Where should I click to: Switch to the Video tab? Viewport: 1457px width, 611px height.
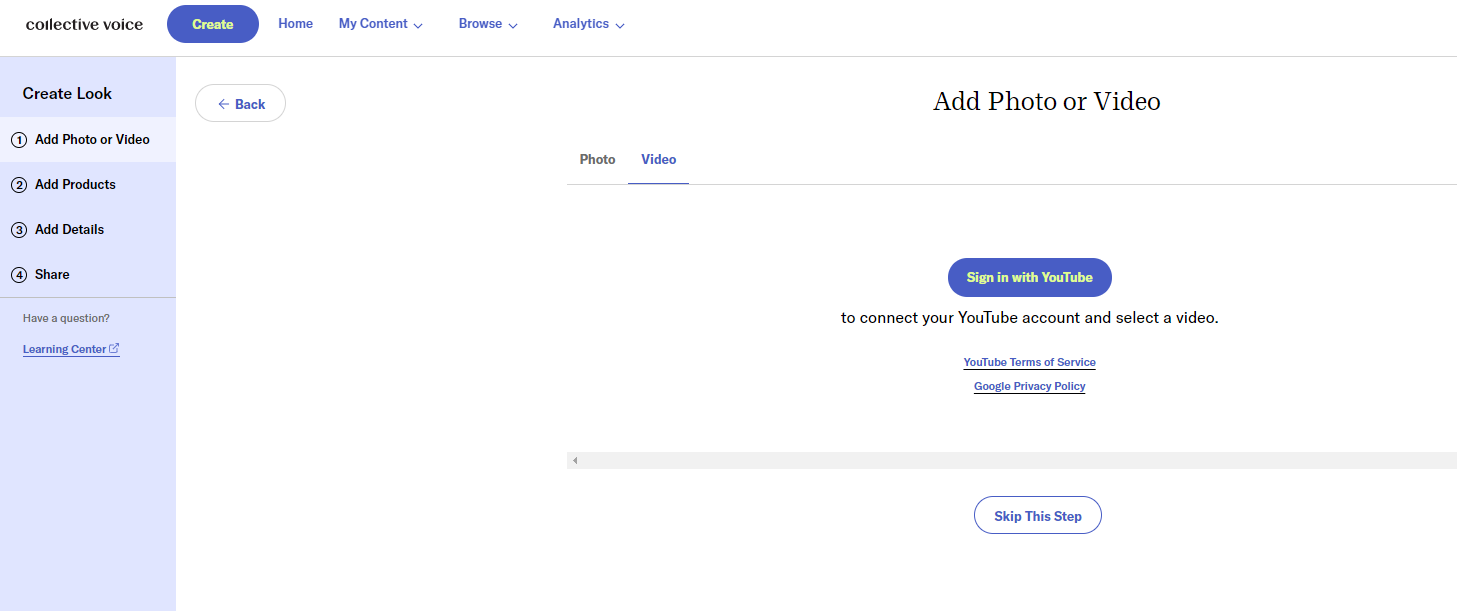[x=659, y=160]
